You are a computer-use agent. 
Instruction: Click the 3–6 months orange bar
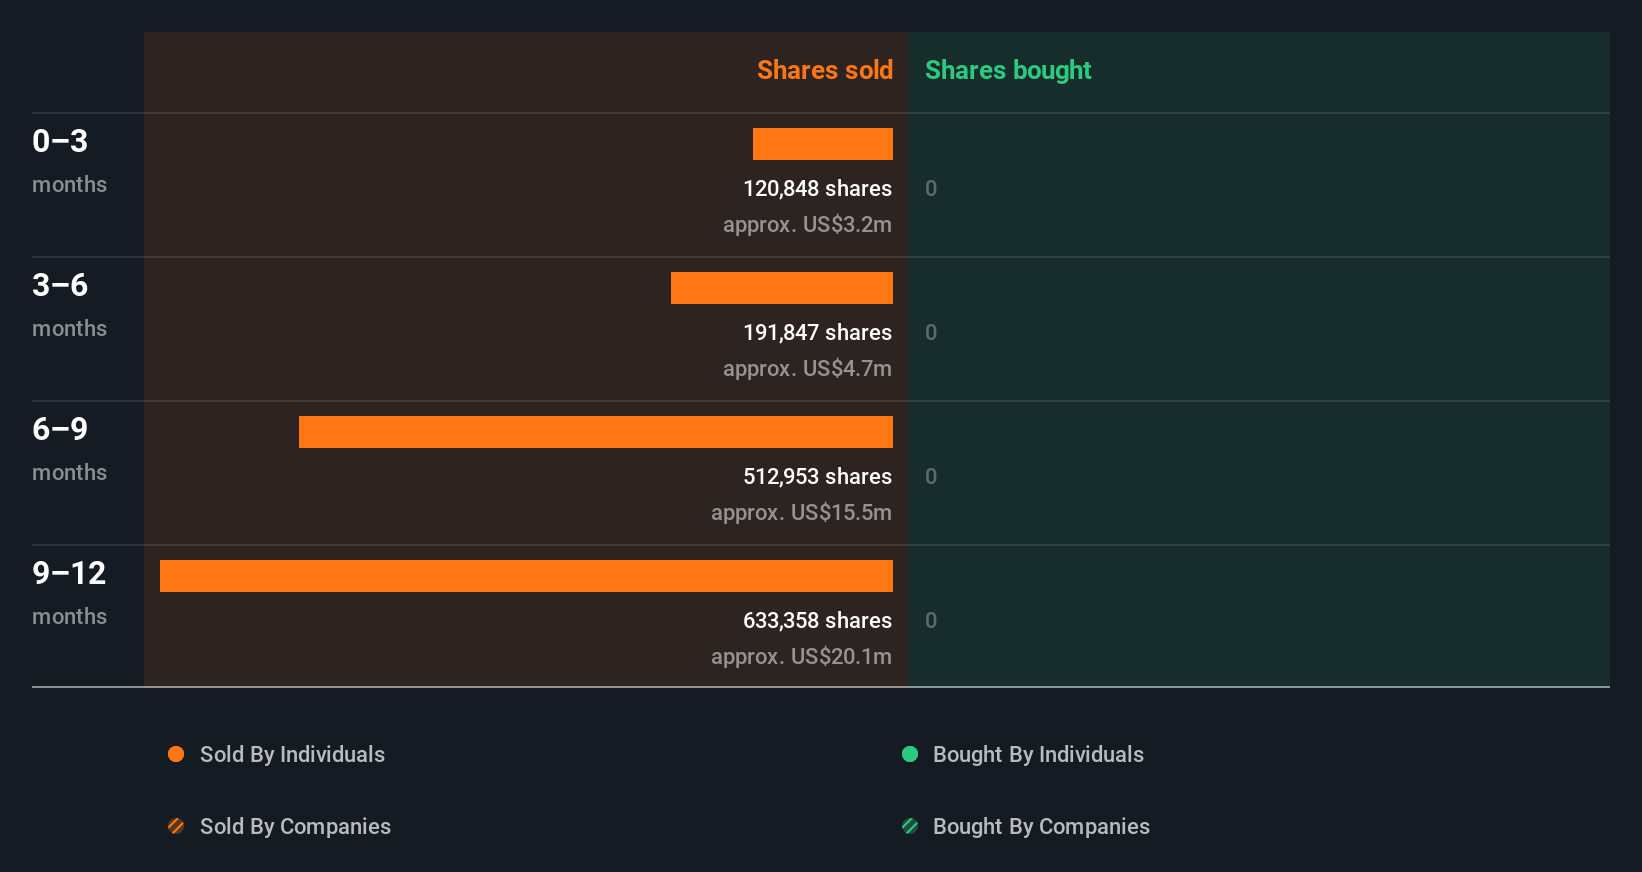(782, 288)
